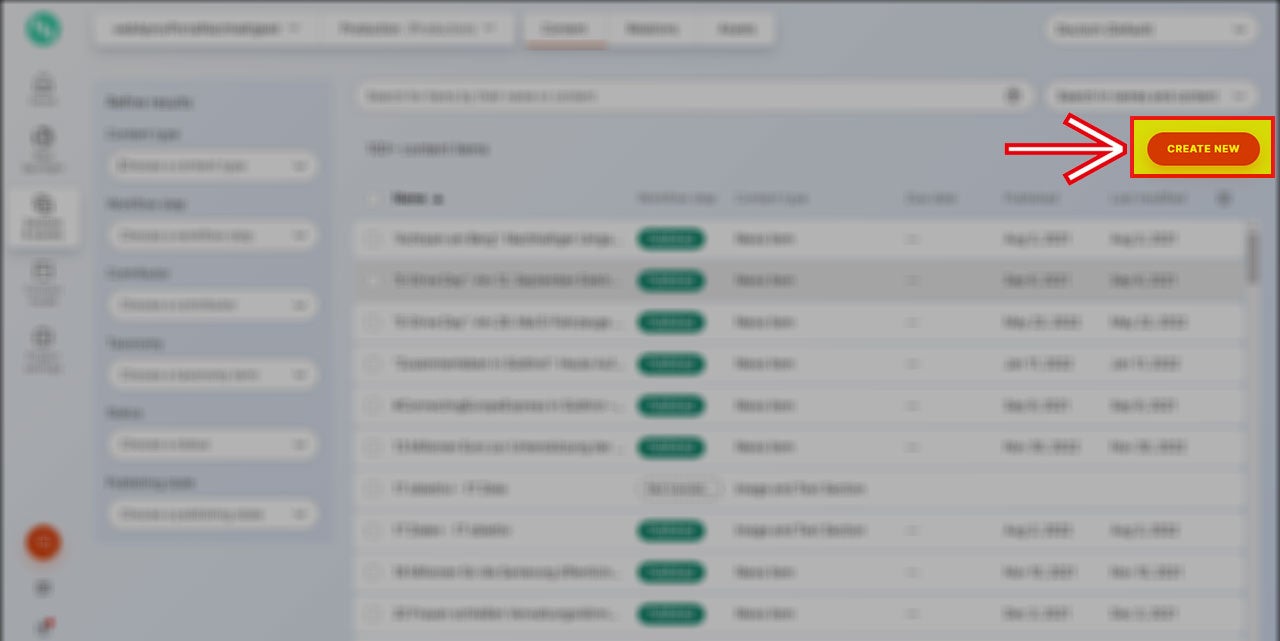Switch to the Assets tab

pos(736,30)
